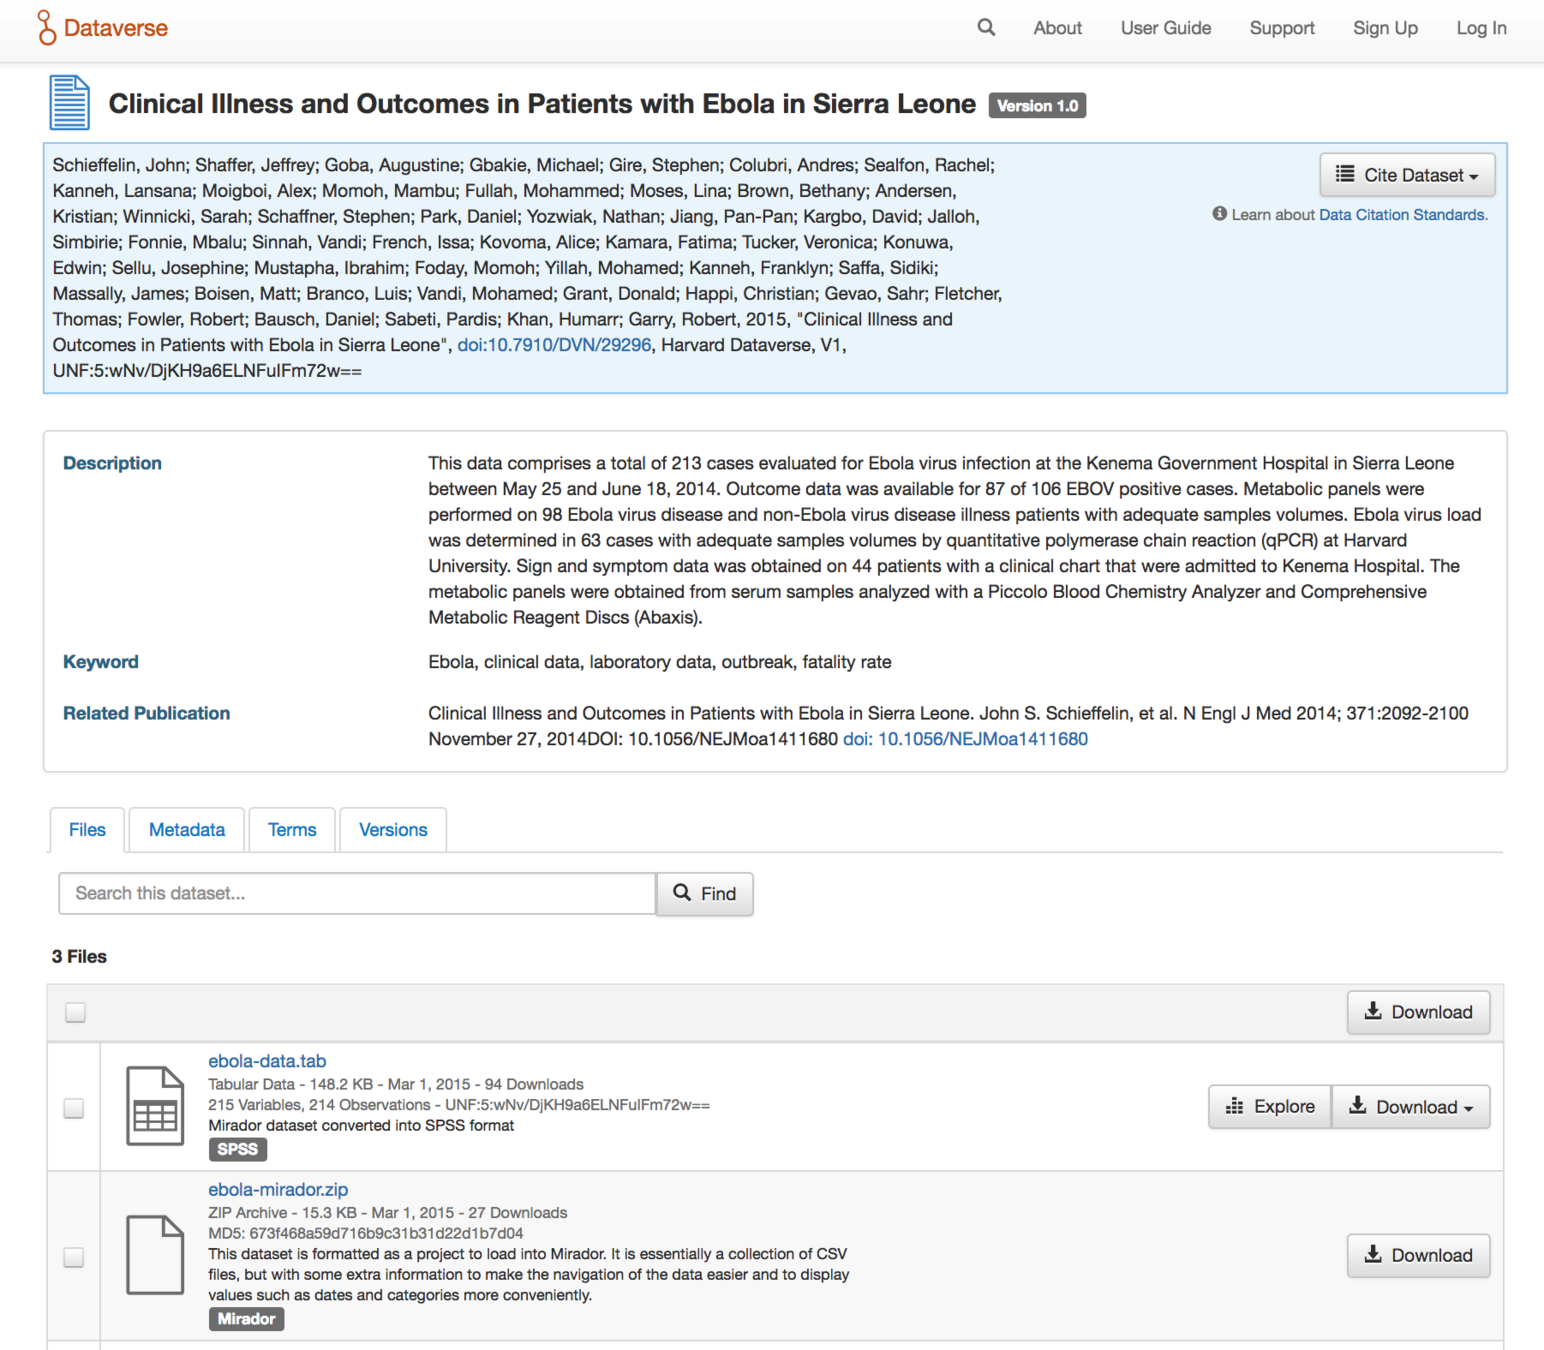Click the Related Publication field label

coord(146,713)
